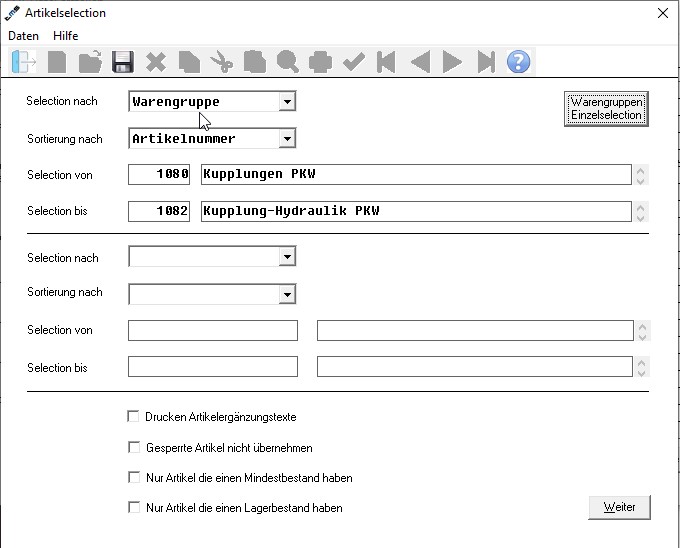Click the Artikelselection title bar app icon

(x=12, y=13)
